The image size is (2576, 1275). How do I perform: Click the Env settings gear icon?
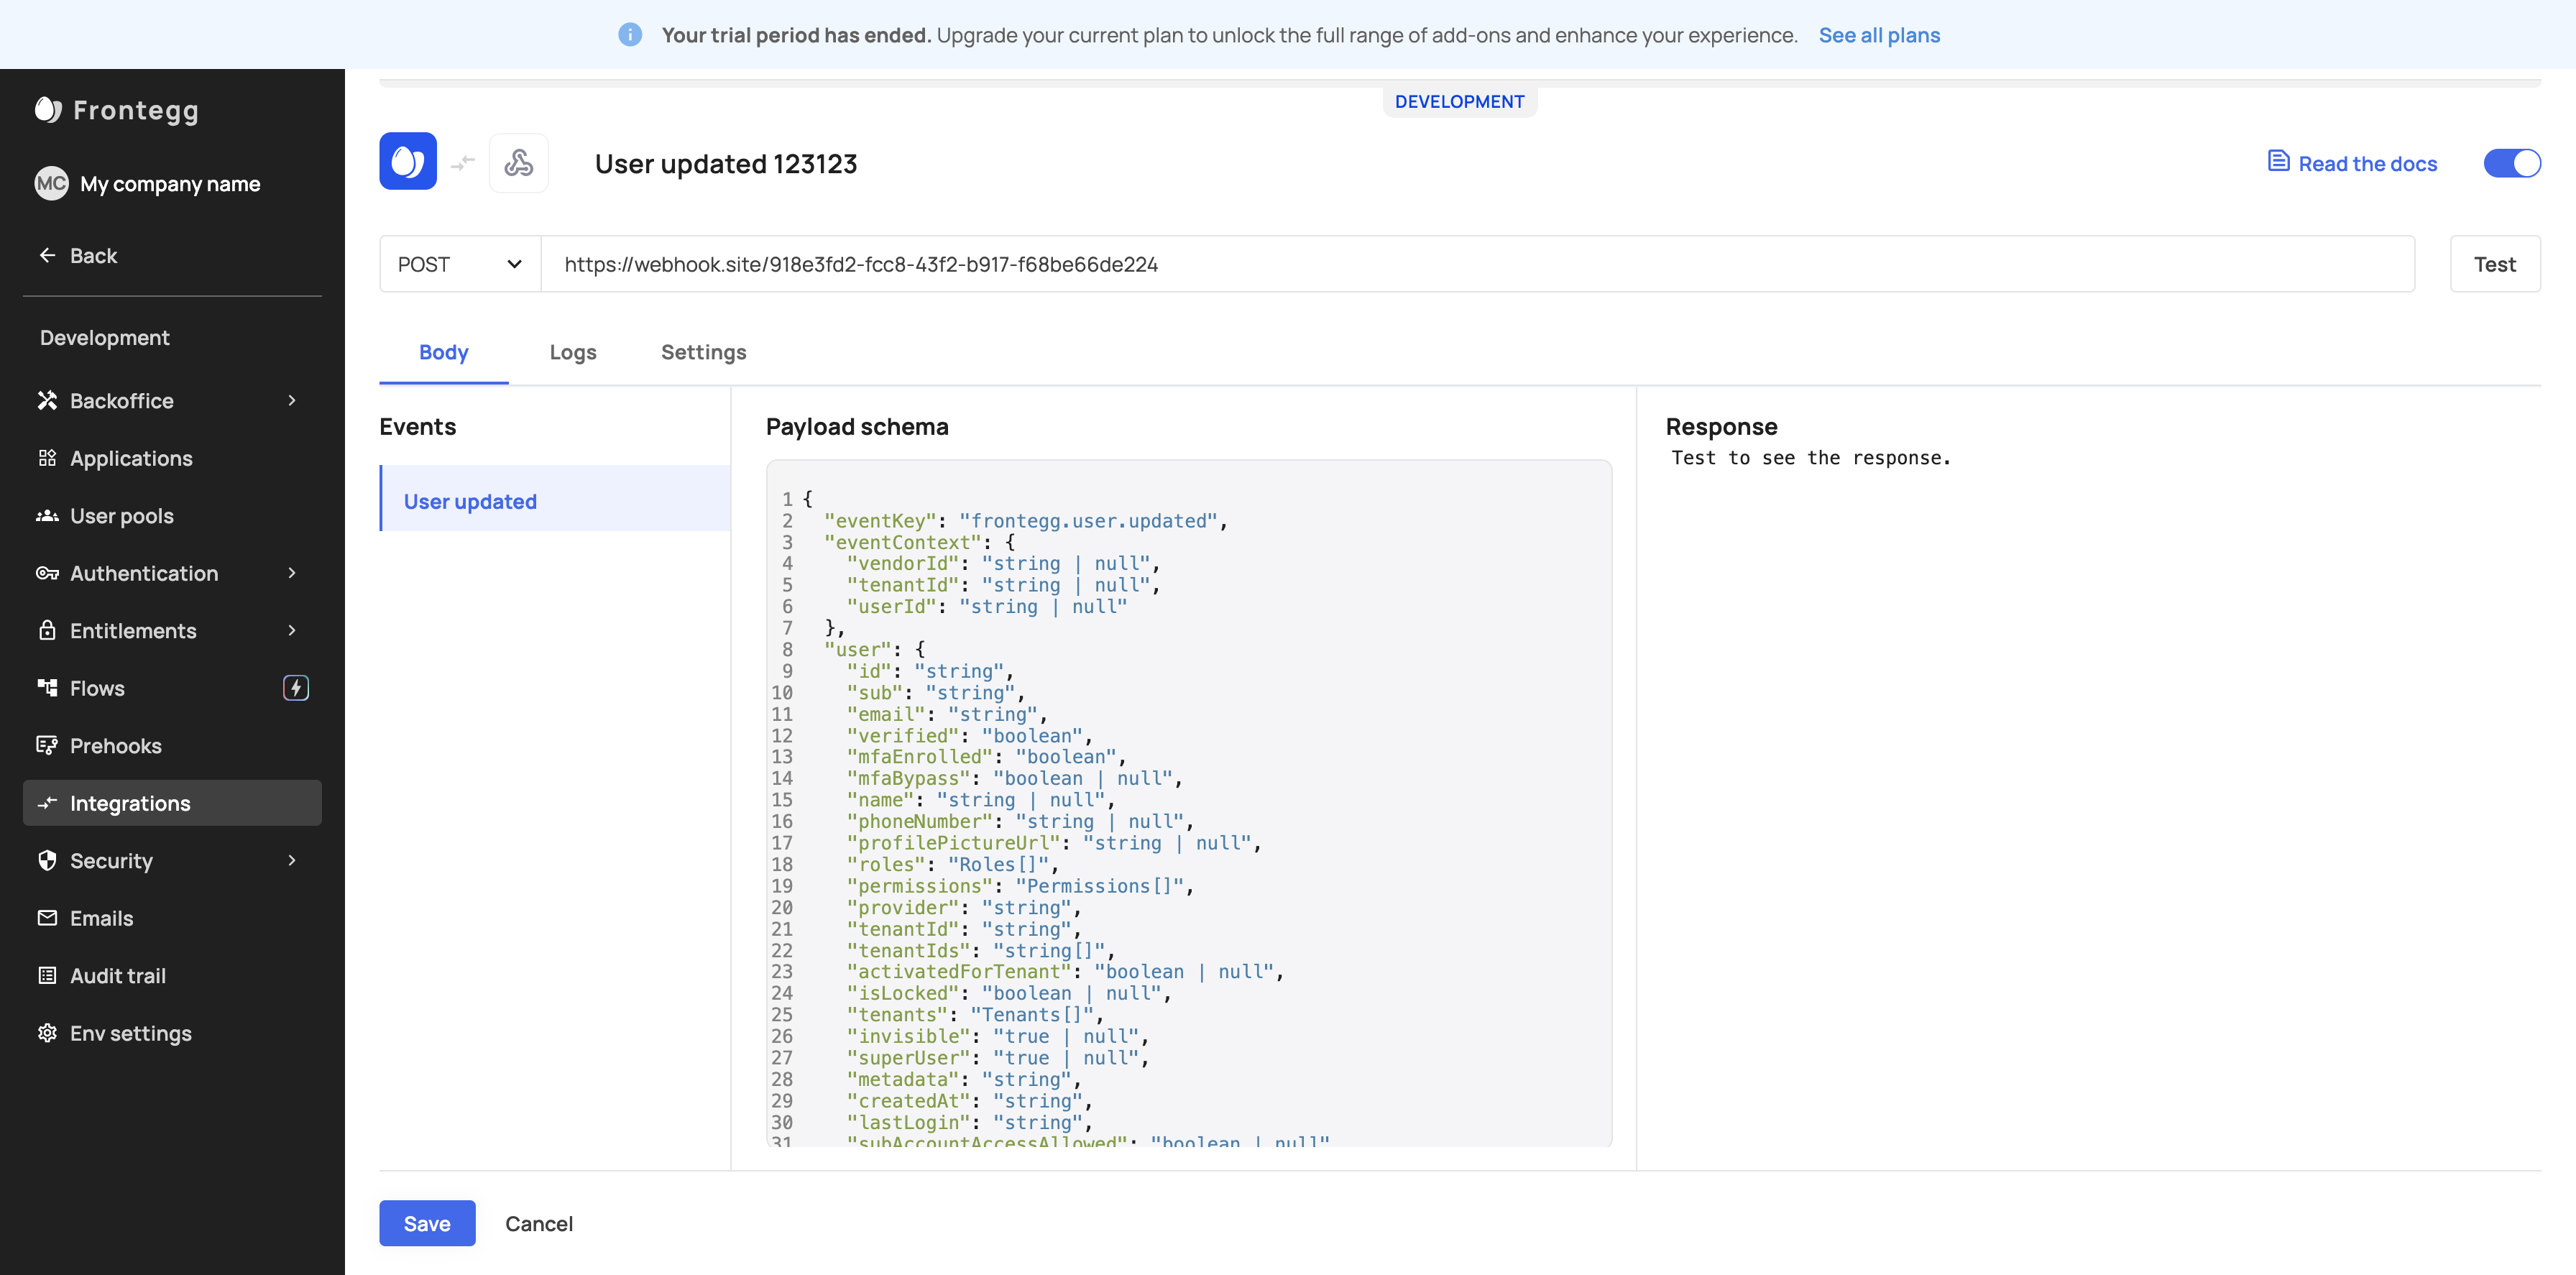[x=47, y=1033]
